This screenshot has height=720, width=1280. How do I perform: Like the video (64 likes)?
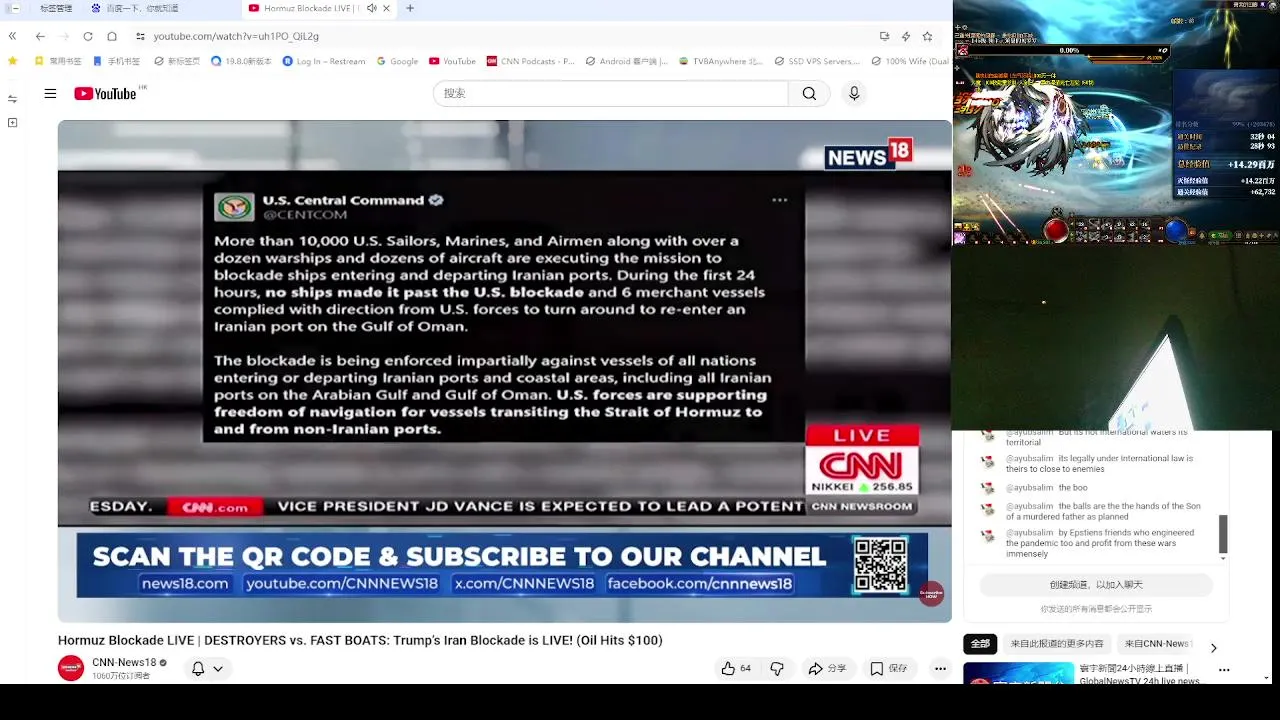pyautogui.click(x=736, y=668)
